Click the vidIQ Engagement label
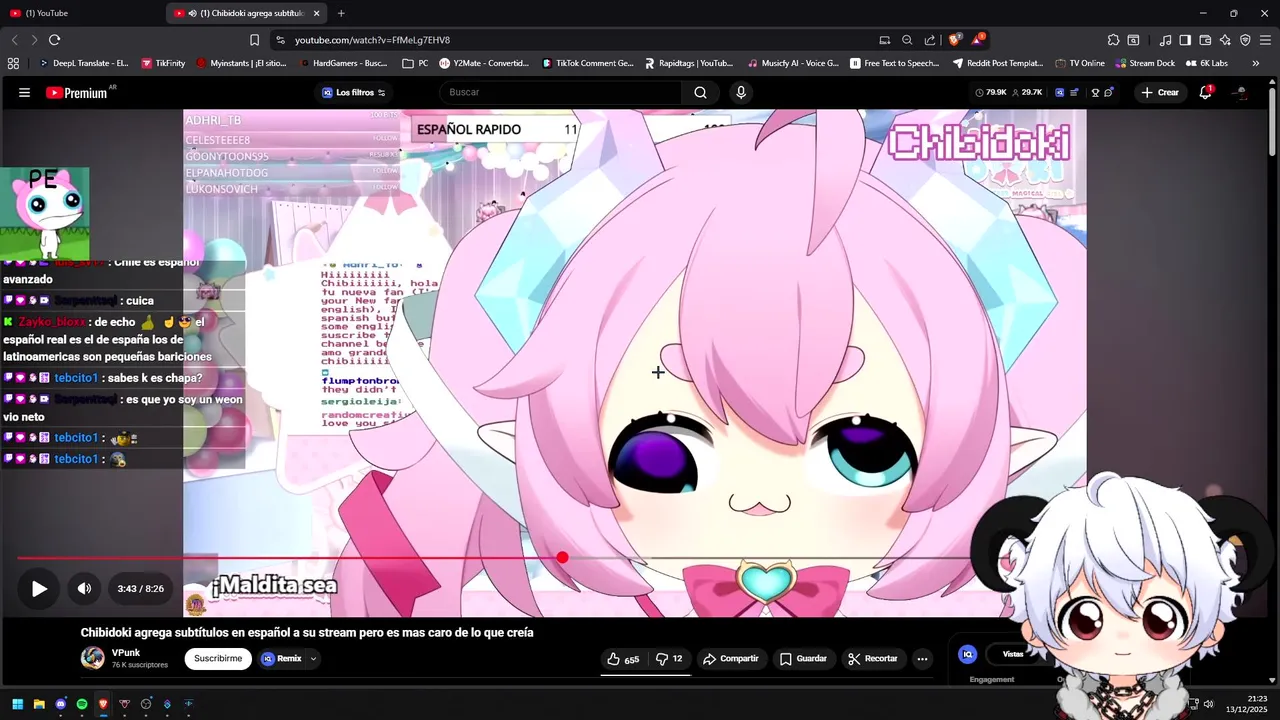 click(x=992, y=680)
